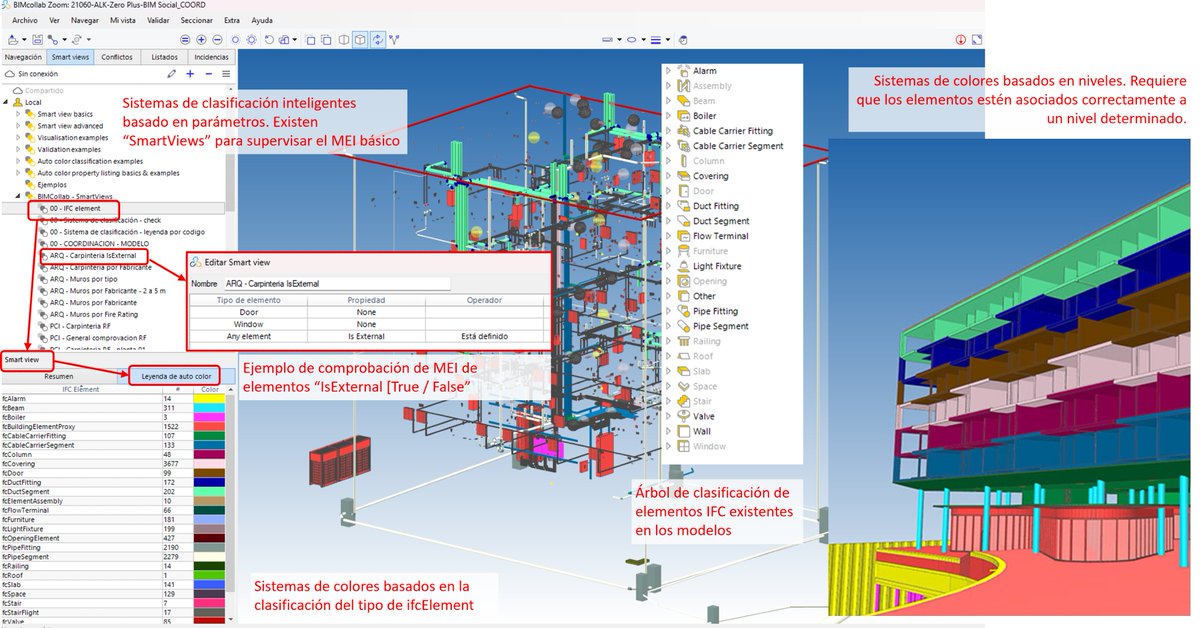Click the Wall item in IFC tree
Screen dimensions: 1200x628
click(701, 431)
